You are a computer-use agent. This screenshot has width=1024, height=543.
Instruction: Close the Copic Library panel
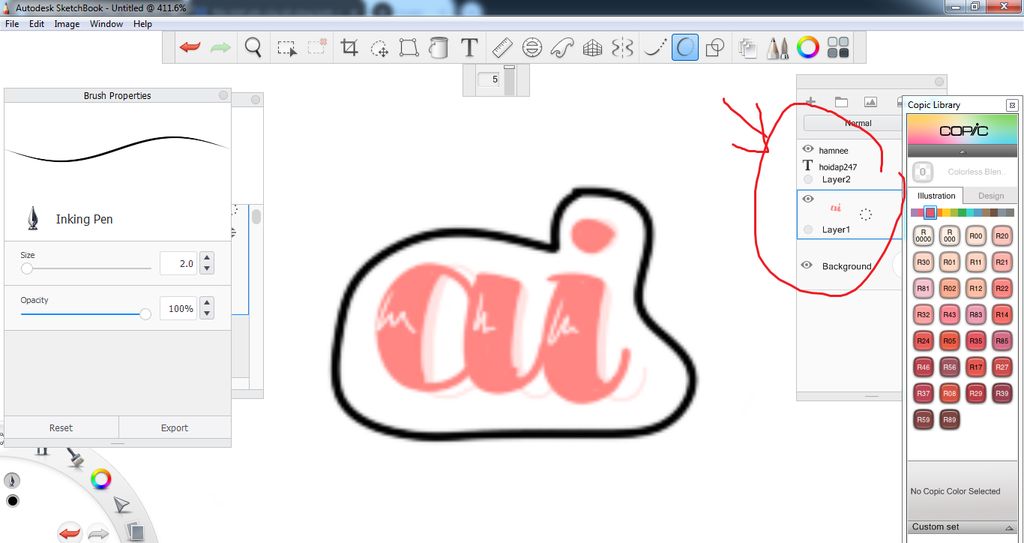[1012, 105]
